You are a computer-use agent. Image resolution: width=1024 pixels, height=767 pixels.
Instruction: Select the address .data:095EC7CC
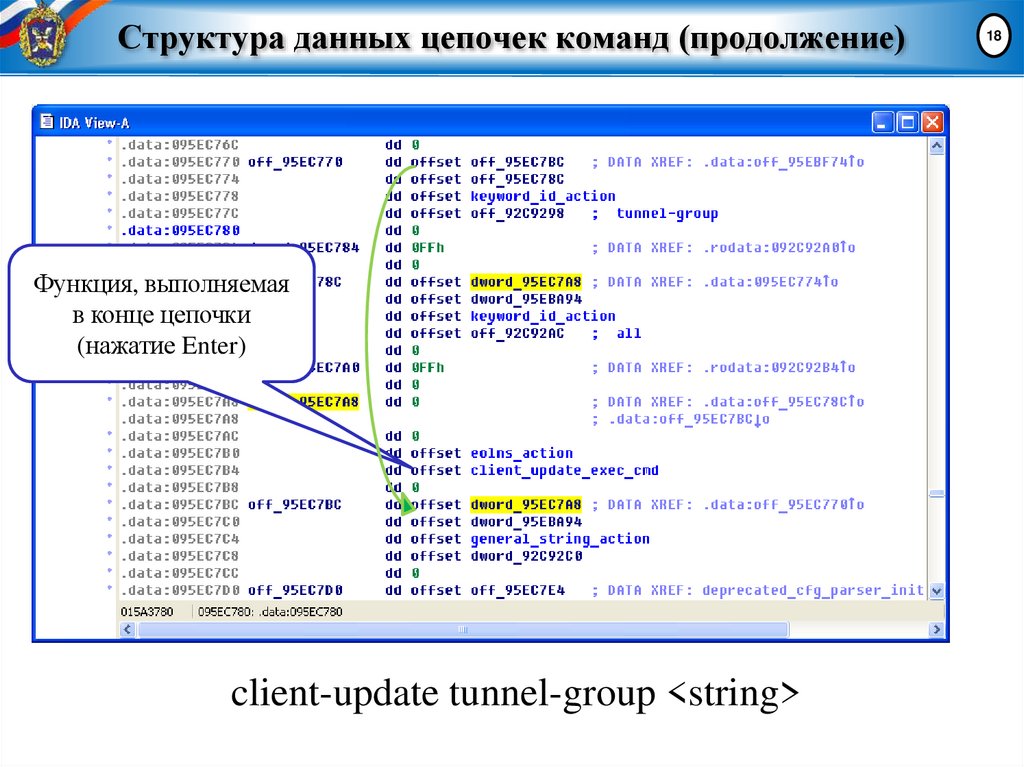tap(180, 573)
